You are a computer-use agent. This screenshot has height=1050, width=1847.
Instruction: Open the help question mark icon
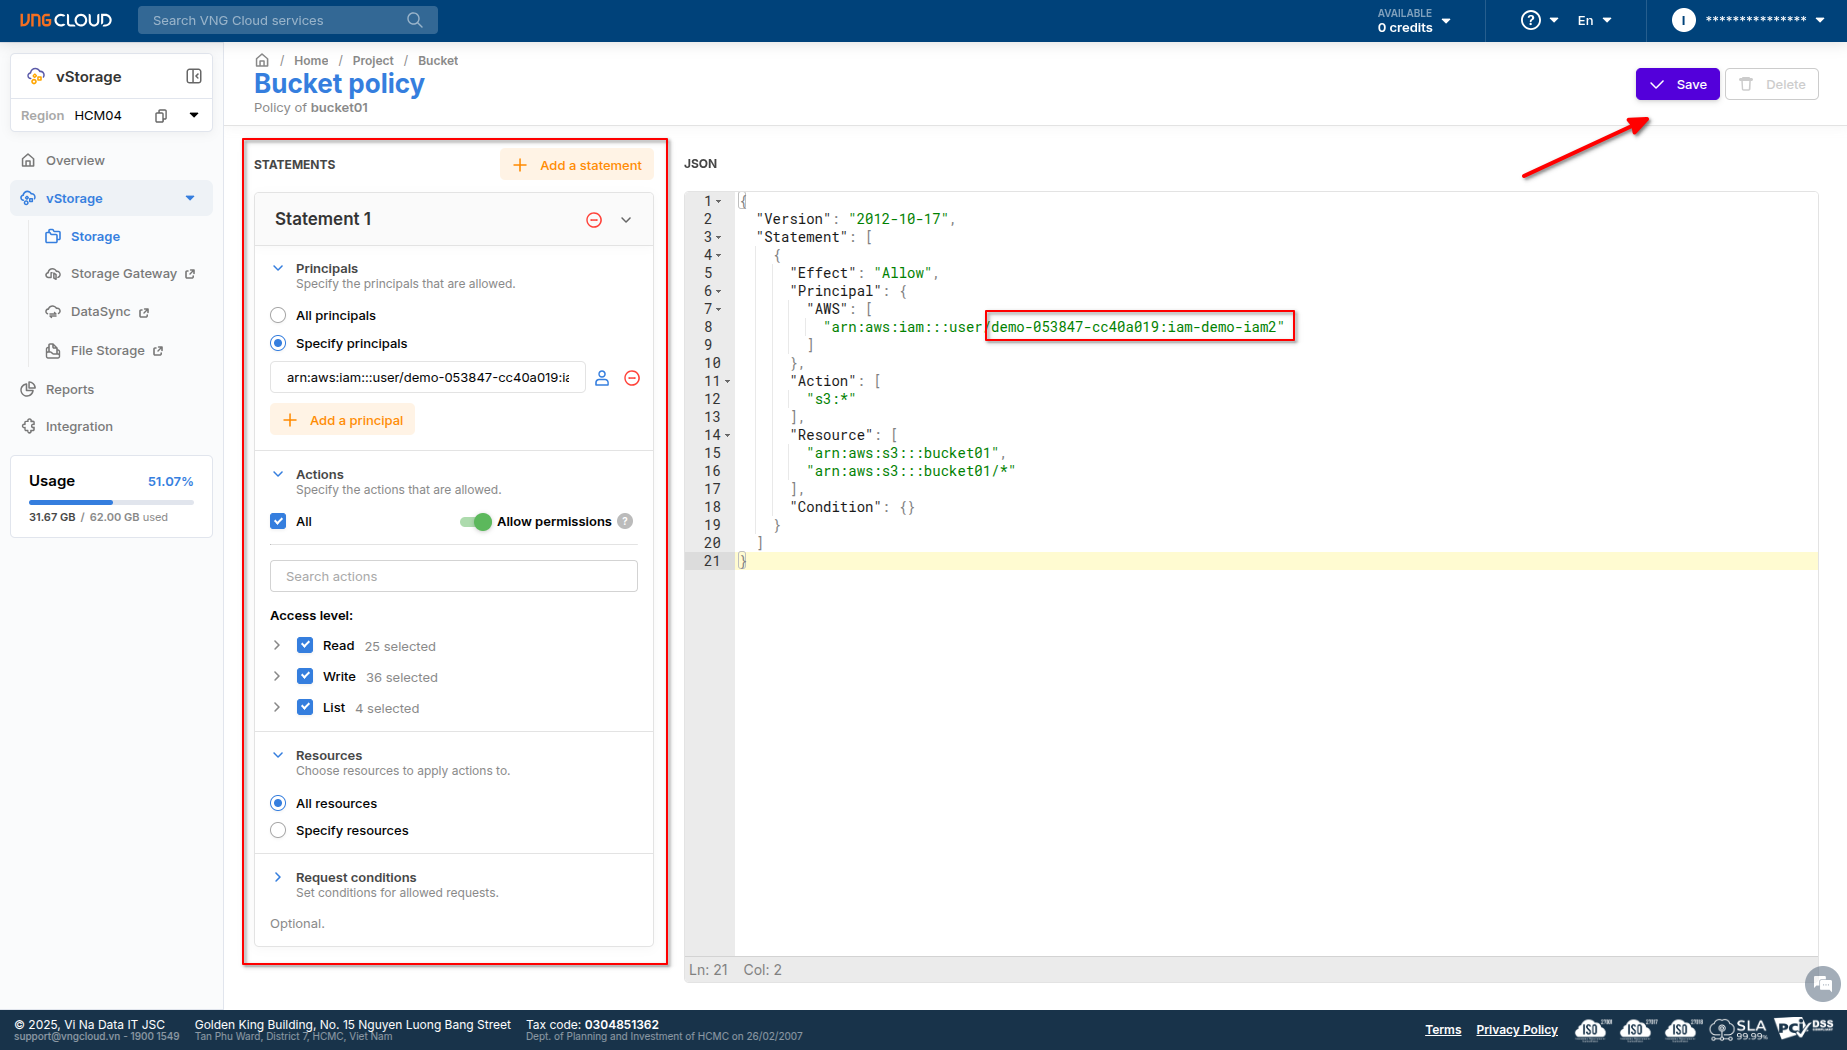pos(1530,20)
